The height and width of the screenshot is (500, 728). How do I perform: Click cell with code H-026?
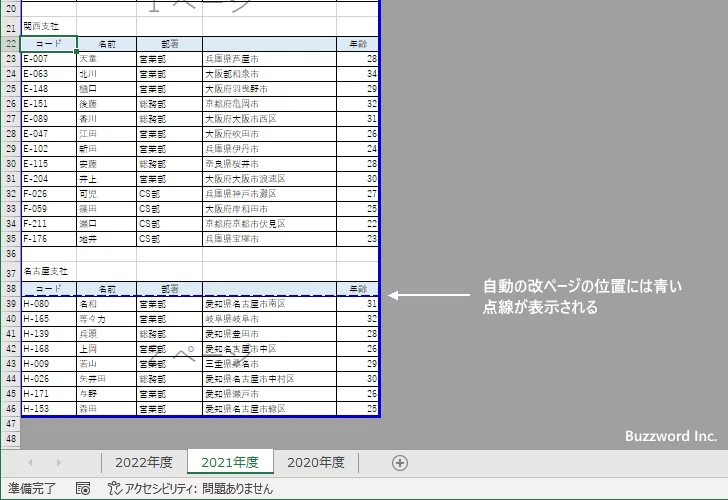(x=49, y=379)
